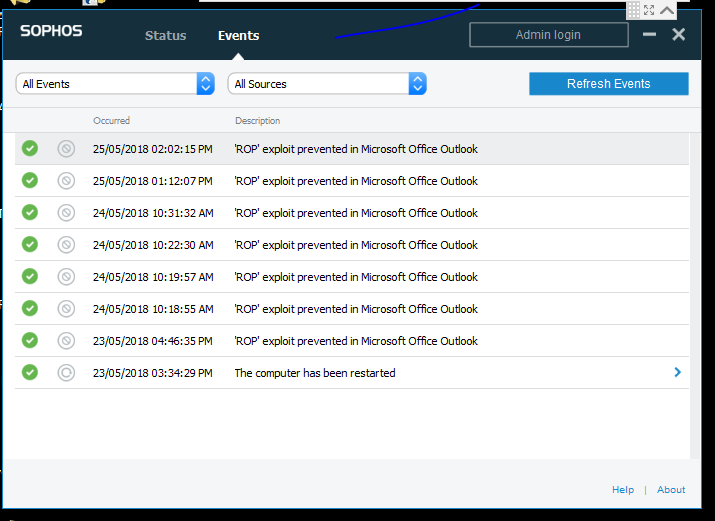Select description of 25/05/2018 01:12:07 PM ROP exploit event

pos(356,181)
